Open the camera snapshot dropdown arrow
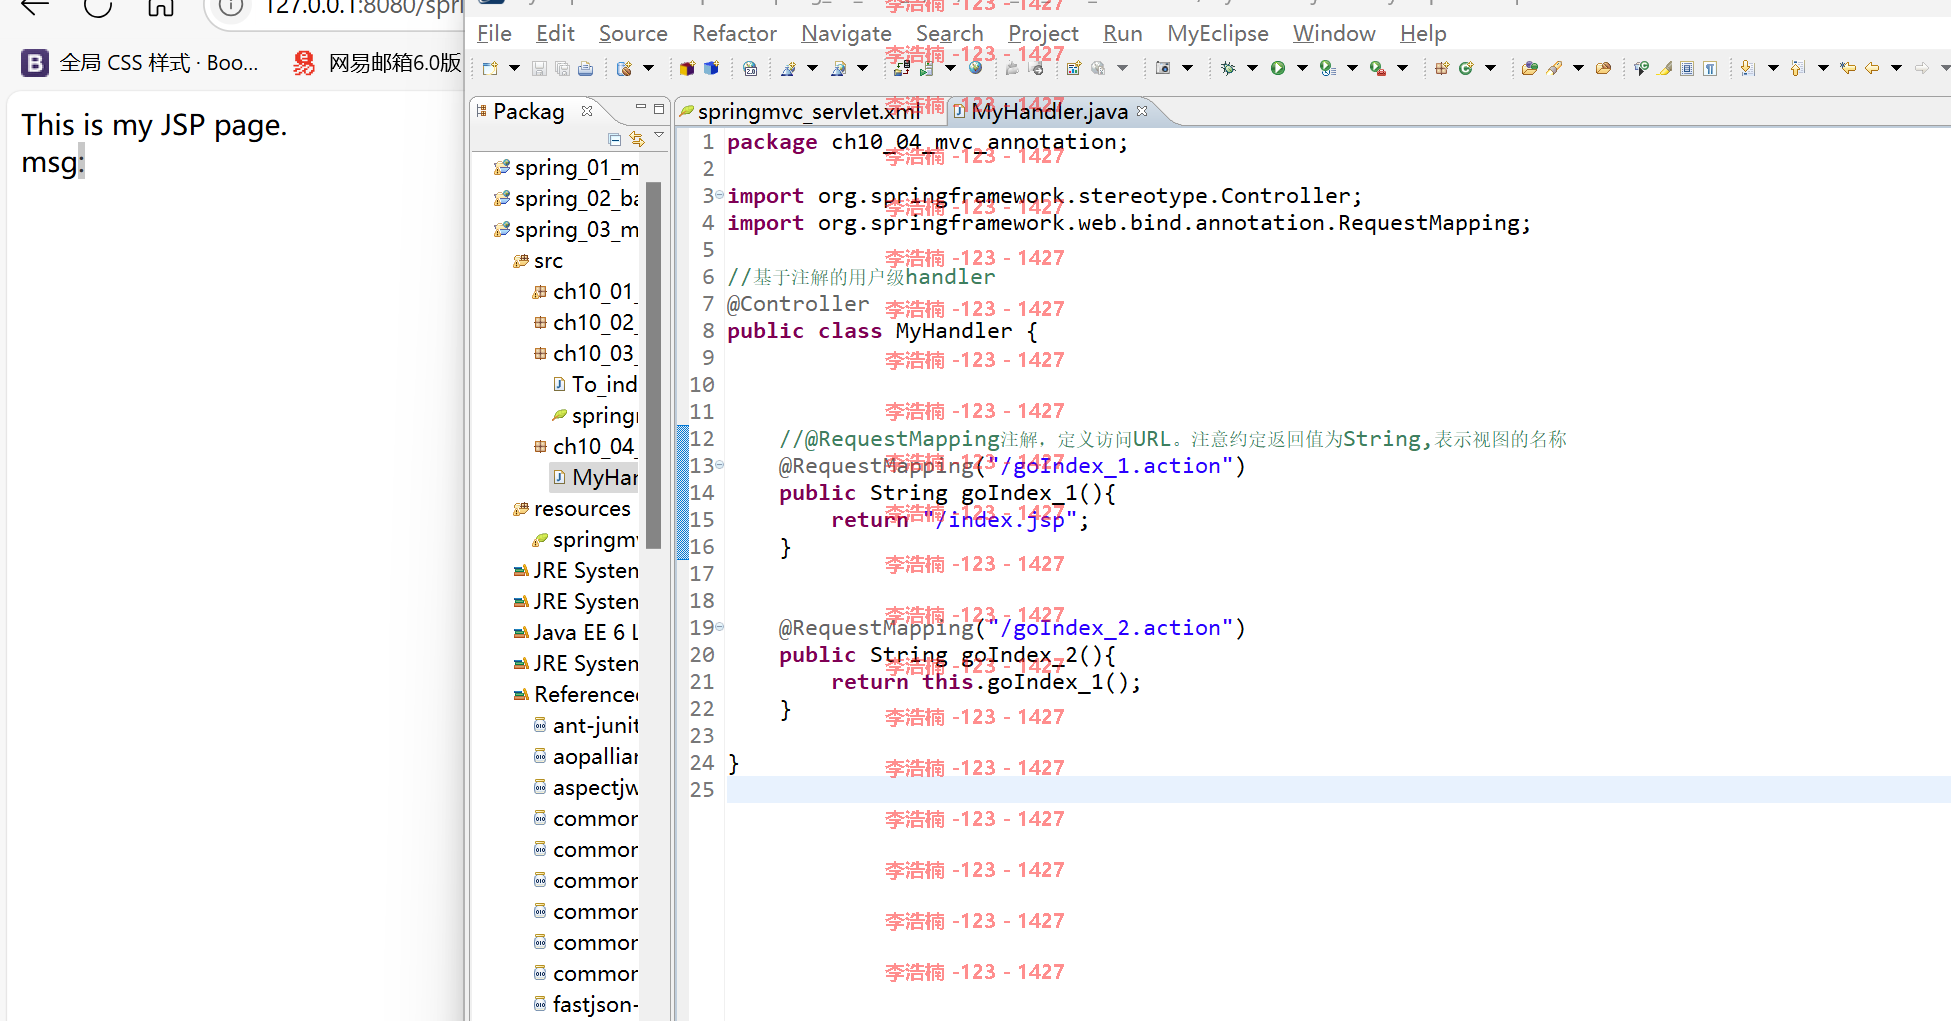Viewport: 1951px width, 1021px height. pos(1187,68)
